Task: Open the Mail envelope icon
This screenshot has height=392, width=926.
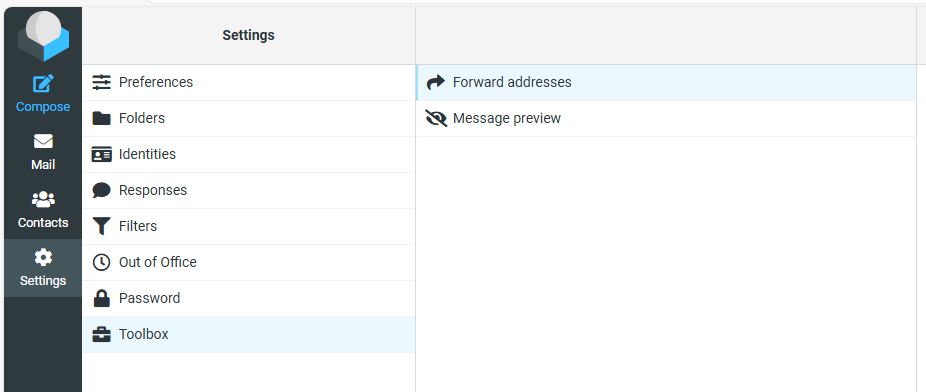Action: point(43,142)
